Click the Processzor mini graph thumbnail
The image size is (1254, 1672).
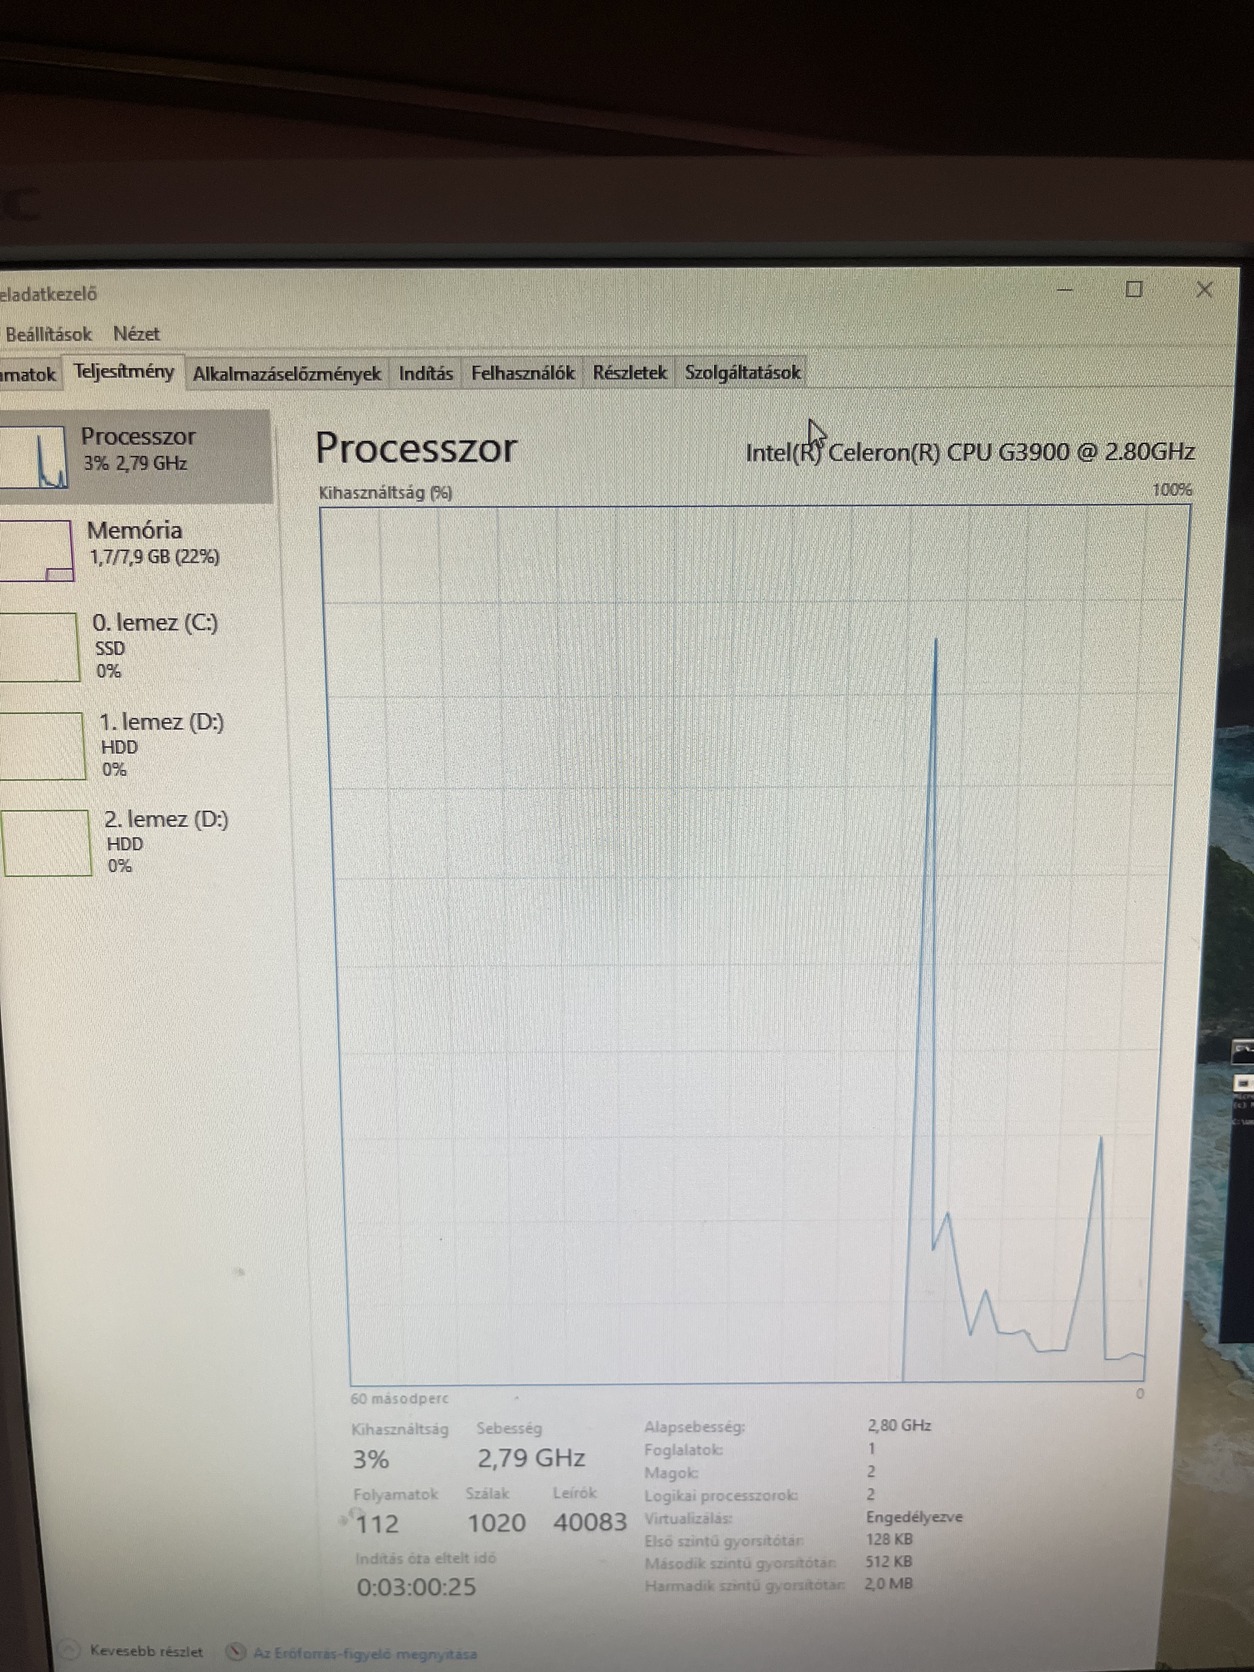pos(34,456)
